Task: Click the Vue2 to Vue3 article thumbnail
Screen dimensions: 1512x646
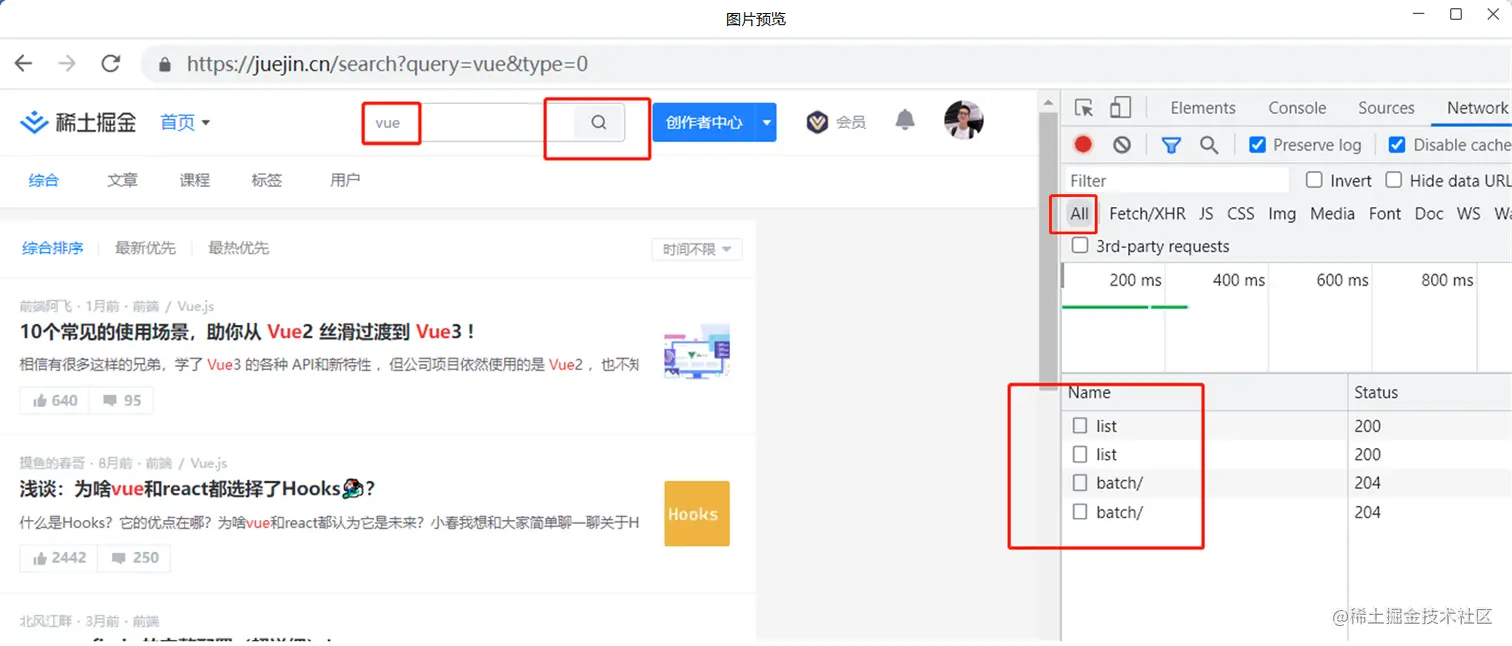Action: (x=697, y=351)
